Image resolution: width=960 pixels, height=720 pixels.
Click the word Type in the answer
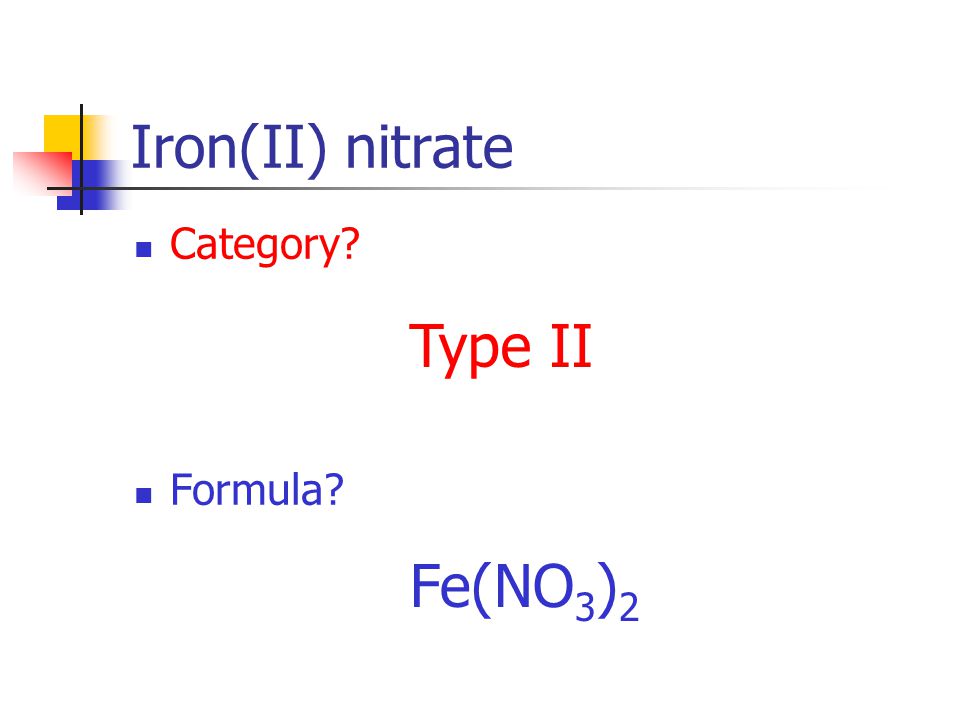tap(470, 350)
